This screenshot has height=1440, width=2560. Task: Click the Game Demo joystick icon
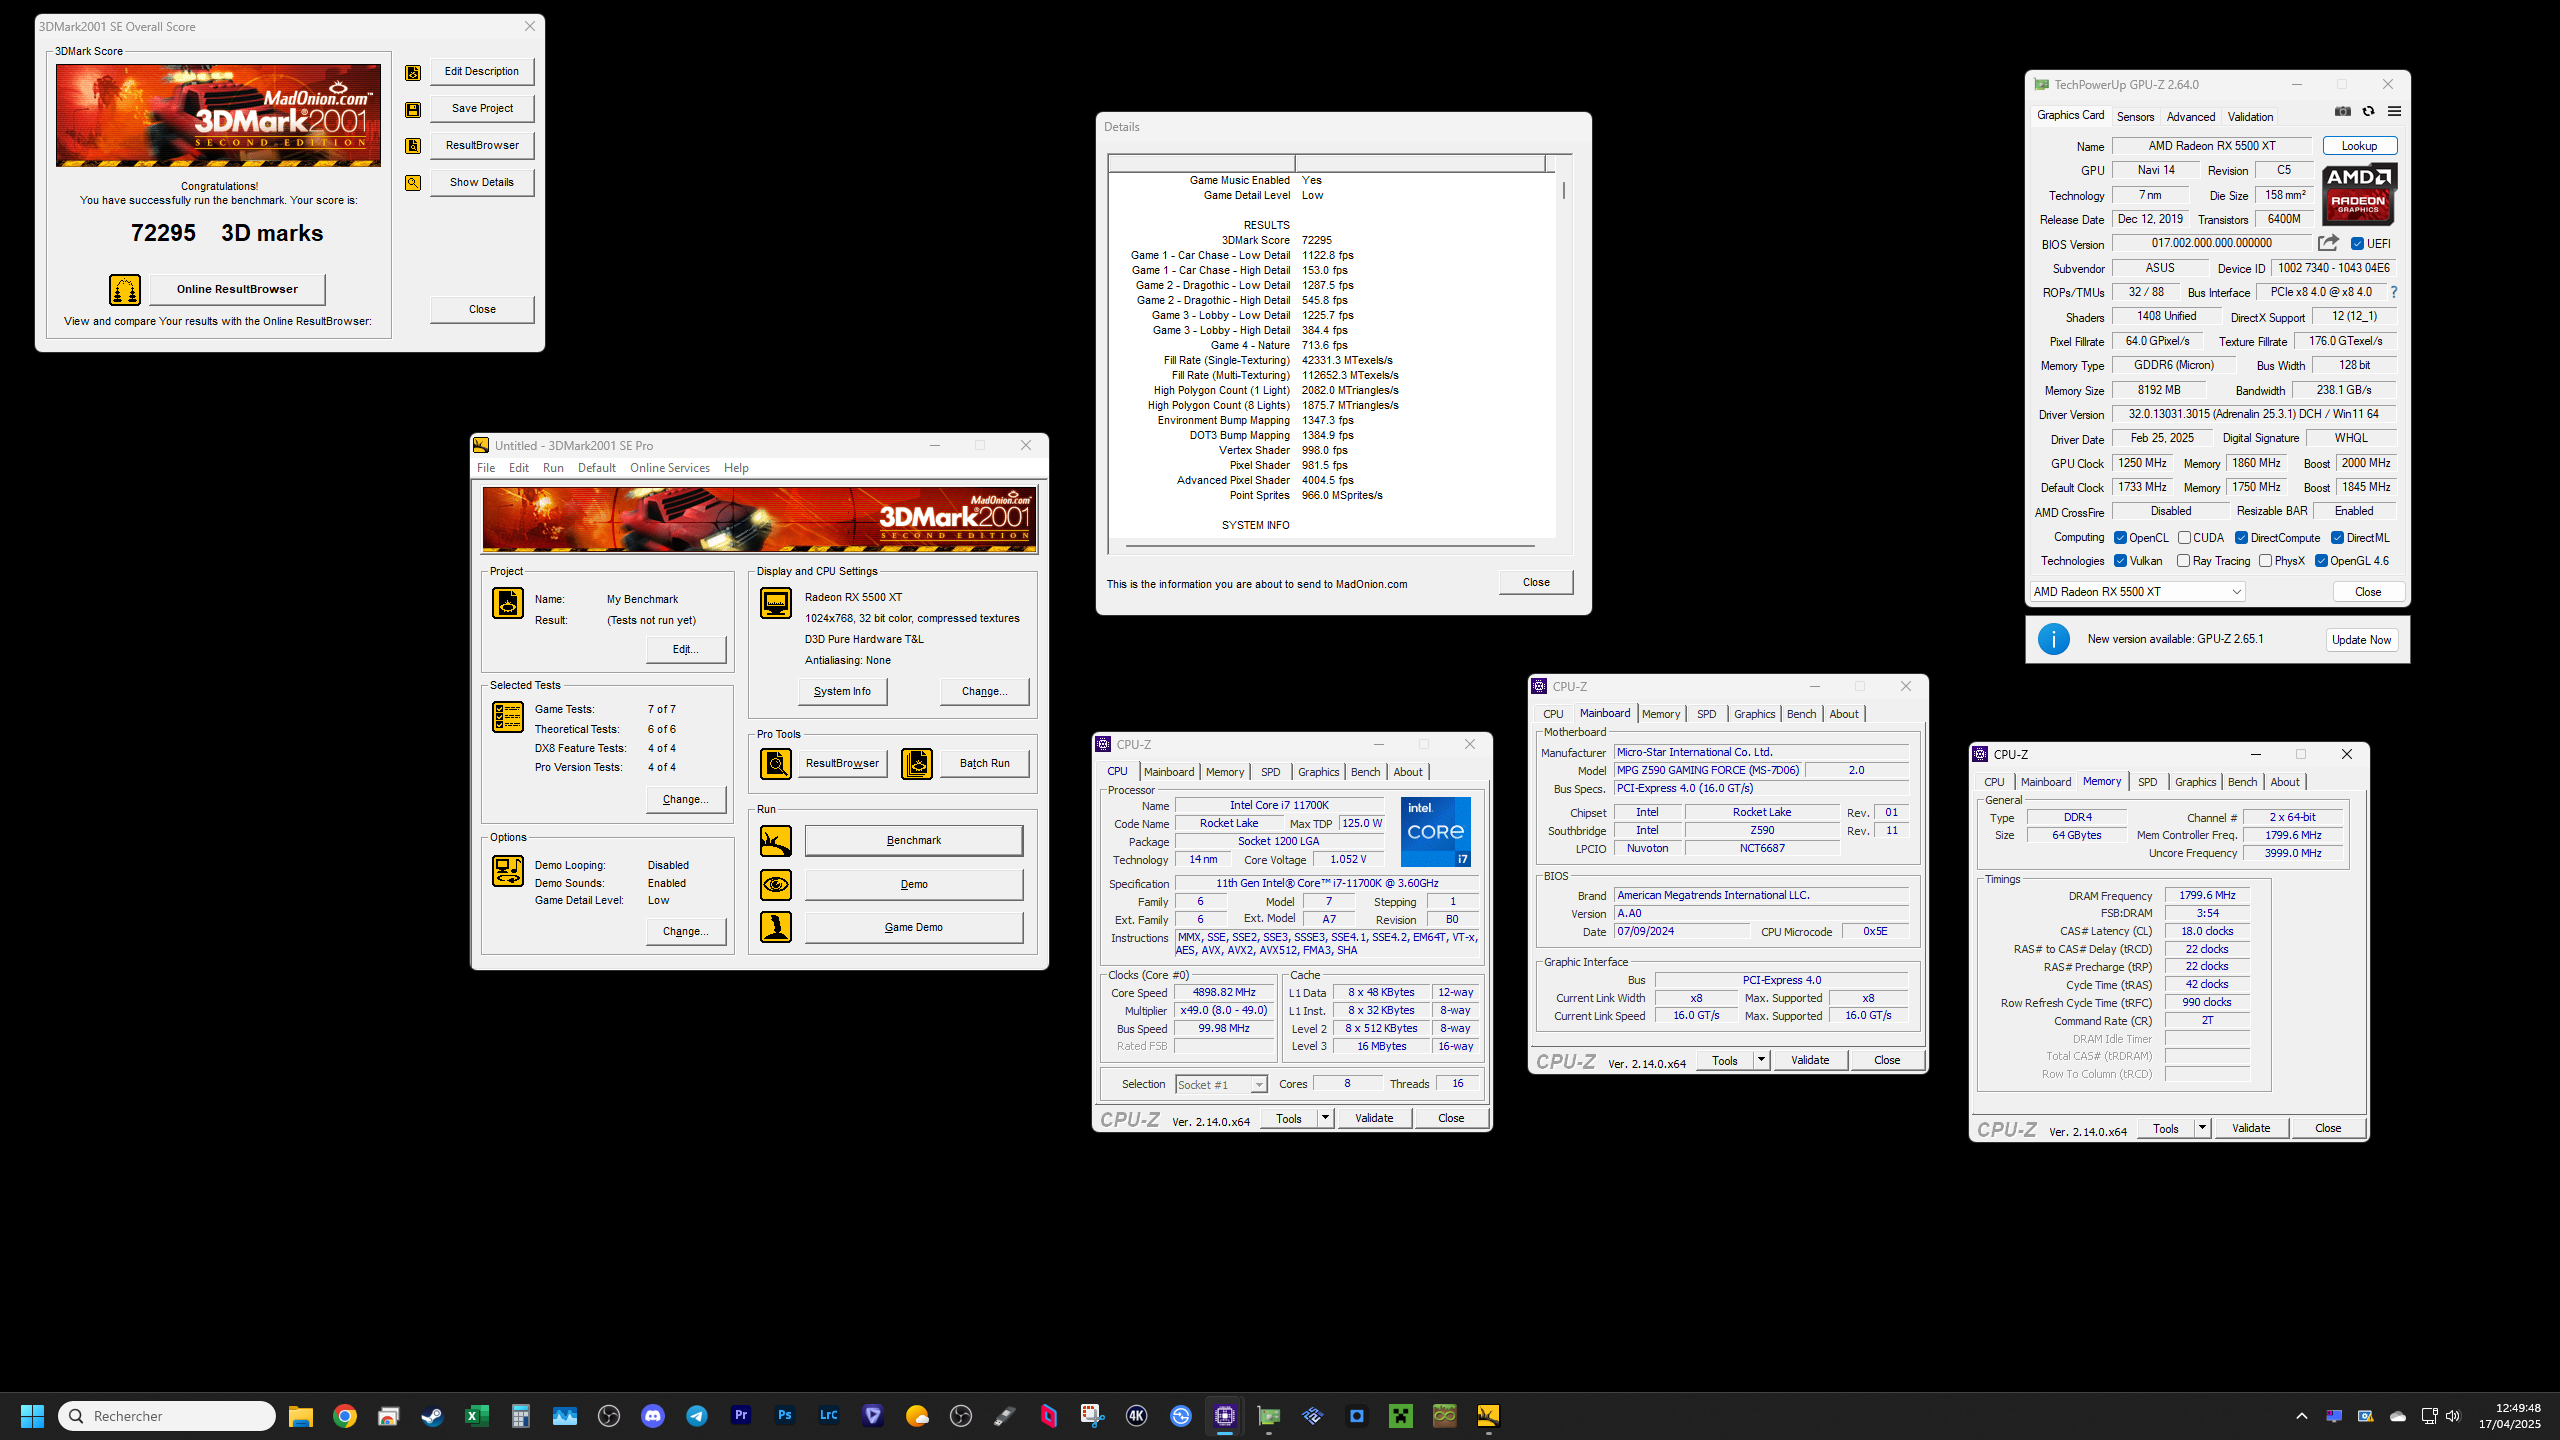(776, 927)
